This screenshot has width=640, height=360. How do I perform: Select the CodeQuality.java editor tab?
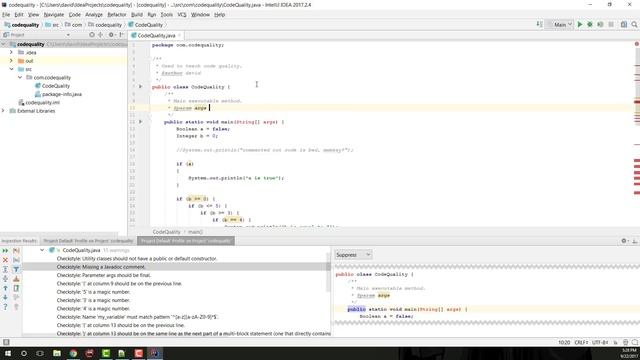[156, 36]
